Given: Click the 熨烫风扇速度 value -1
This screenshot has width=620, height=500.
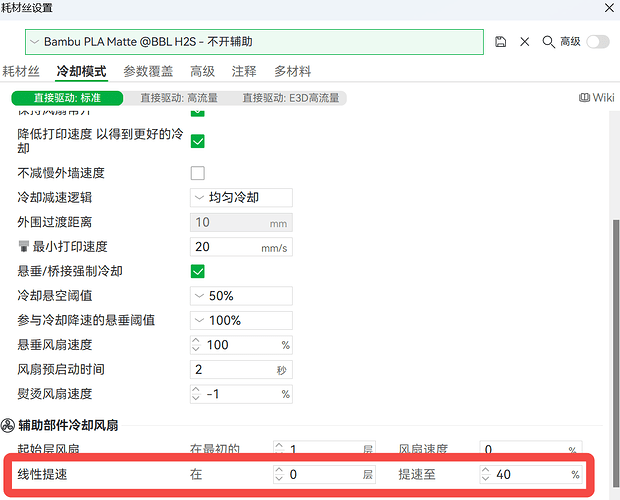Looking at the screenshot, I should [213, 394].
